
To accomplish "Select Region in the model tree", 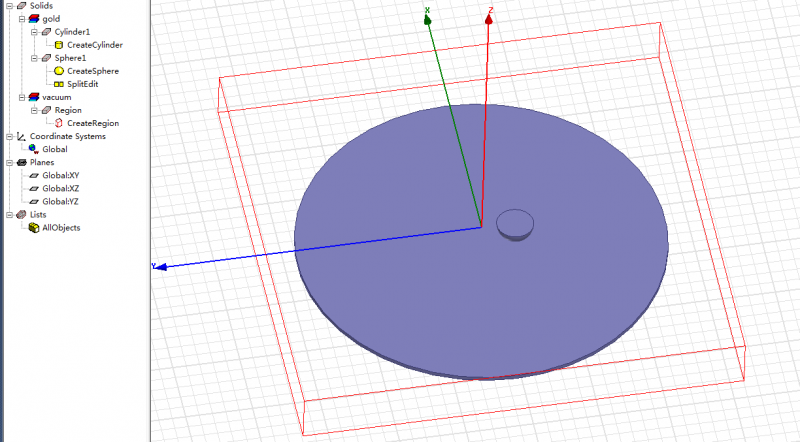I will click(x=68, y=110).
